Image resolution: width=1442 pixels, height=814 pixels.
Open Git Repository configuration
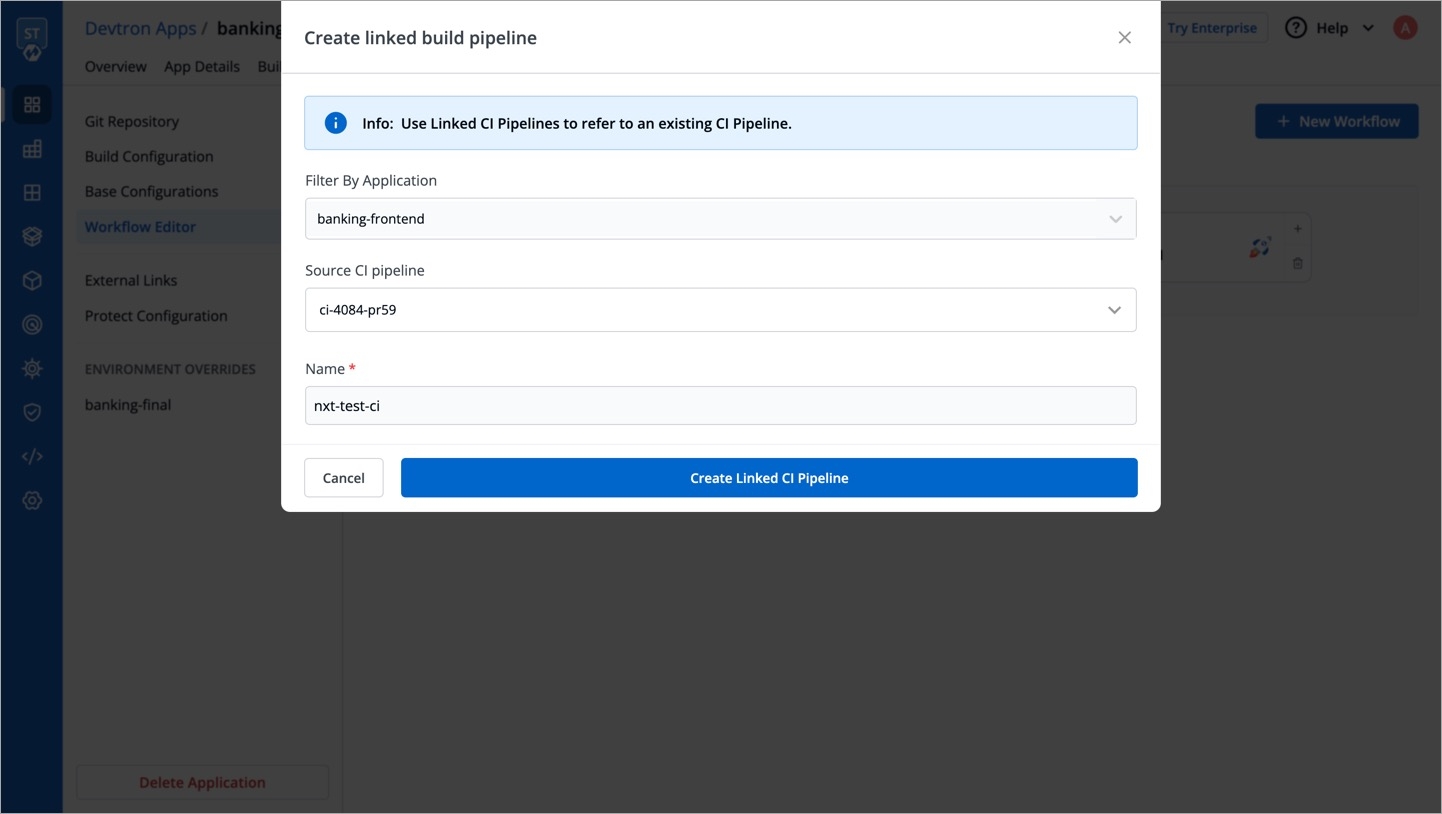132,122
